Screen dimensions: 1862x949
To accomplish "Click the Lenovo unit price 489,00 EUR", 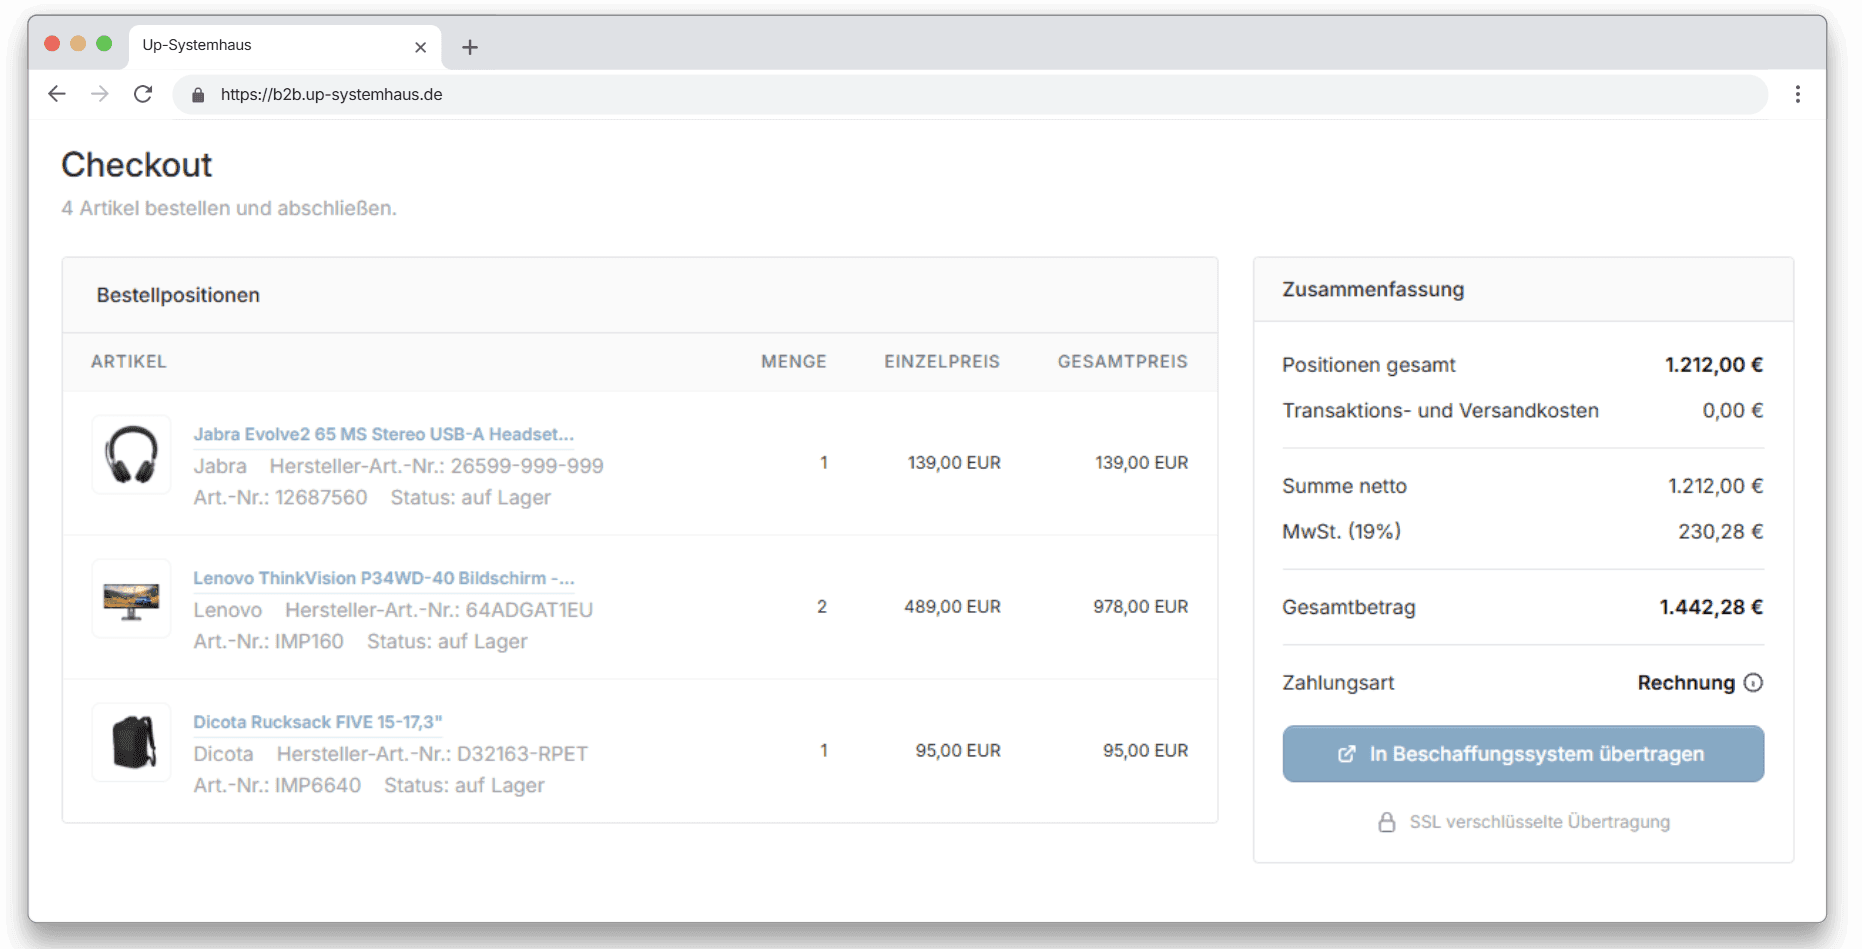I will [952, 607].
